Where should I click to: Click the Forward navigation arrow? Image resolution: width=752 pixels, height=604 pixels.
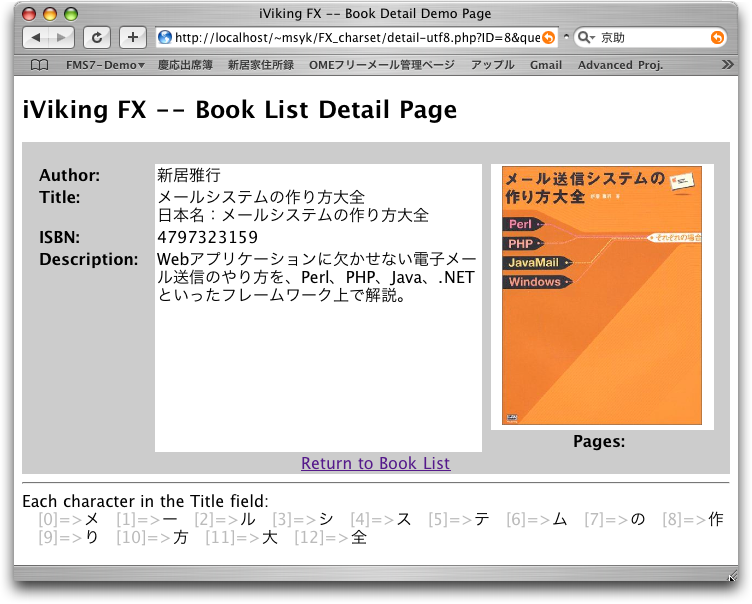61,38
